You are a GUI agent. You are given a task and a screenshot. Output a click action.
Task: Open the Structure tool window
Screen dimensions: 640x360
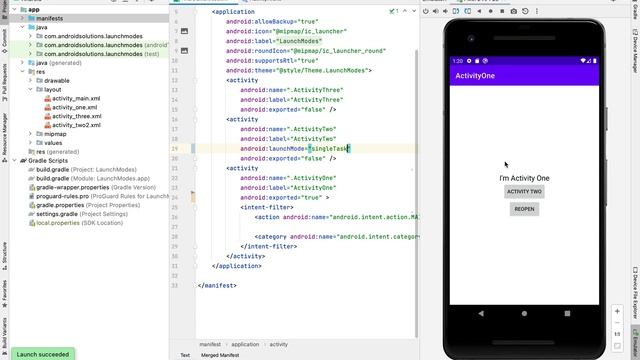click(x=4, y=256)
